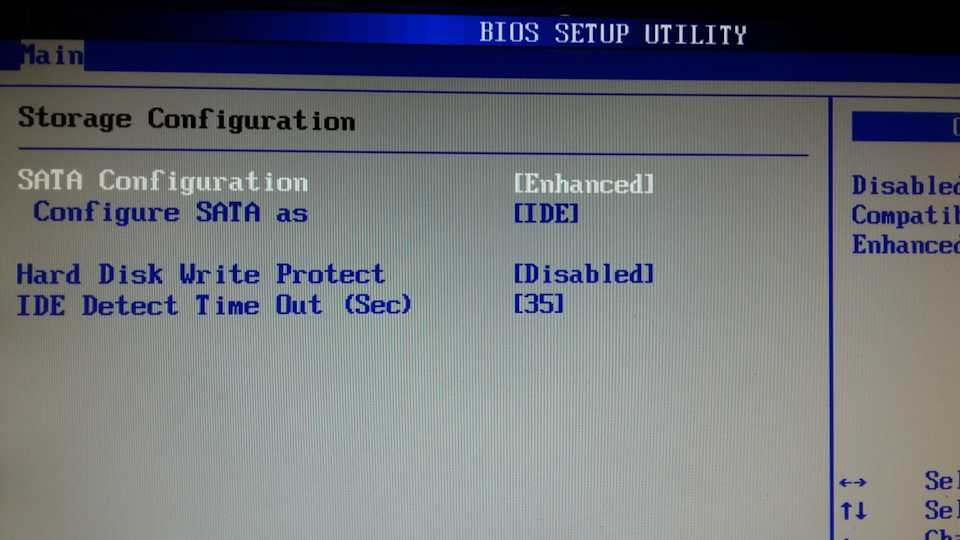Select the Main tab
Image resolution: width=960 pixels, height=540 pixels.
(53, 55)
